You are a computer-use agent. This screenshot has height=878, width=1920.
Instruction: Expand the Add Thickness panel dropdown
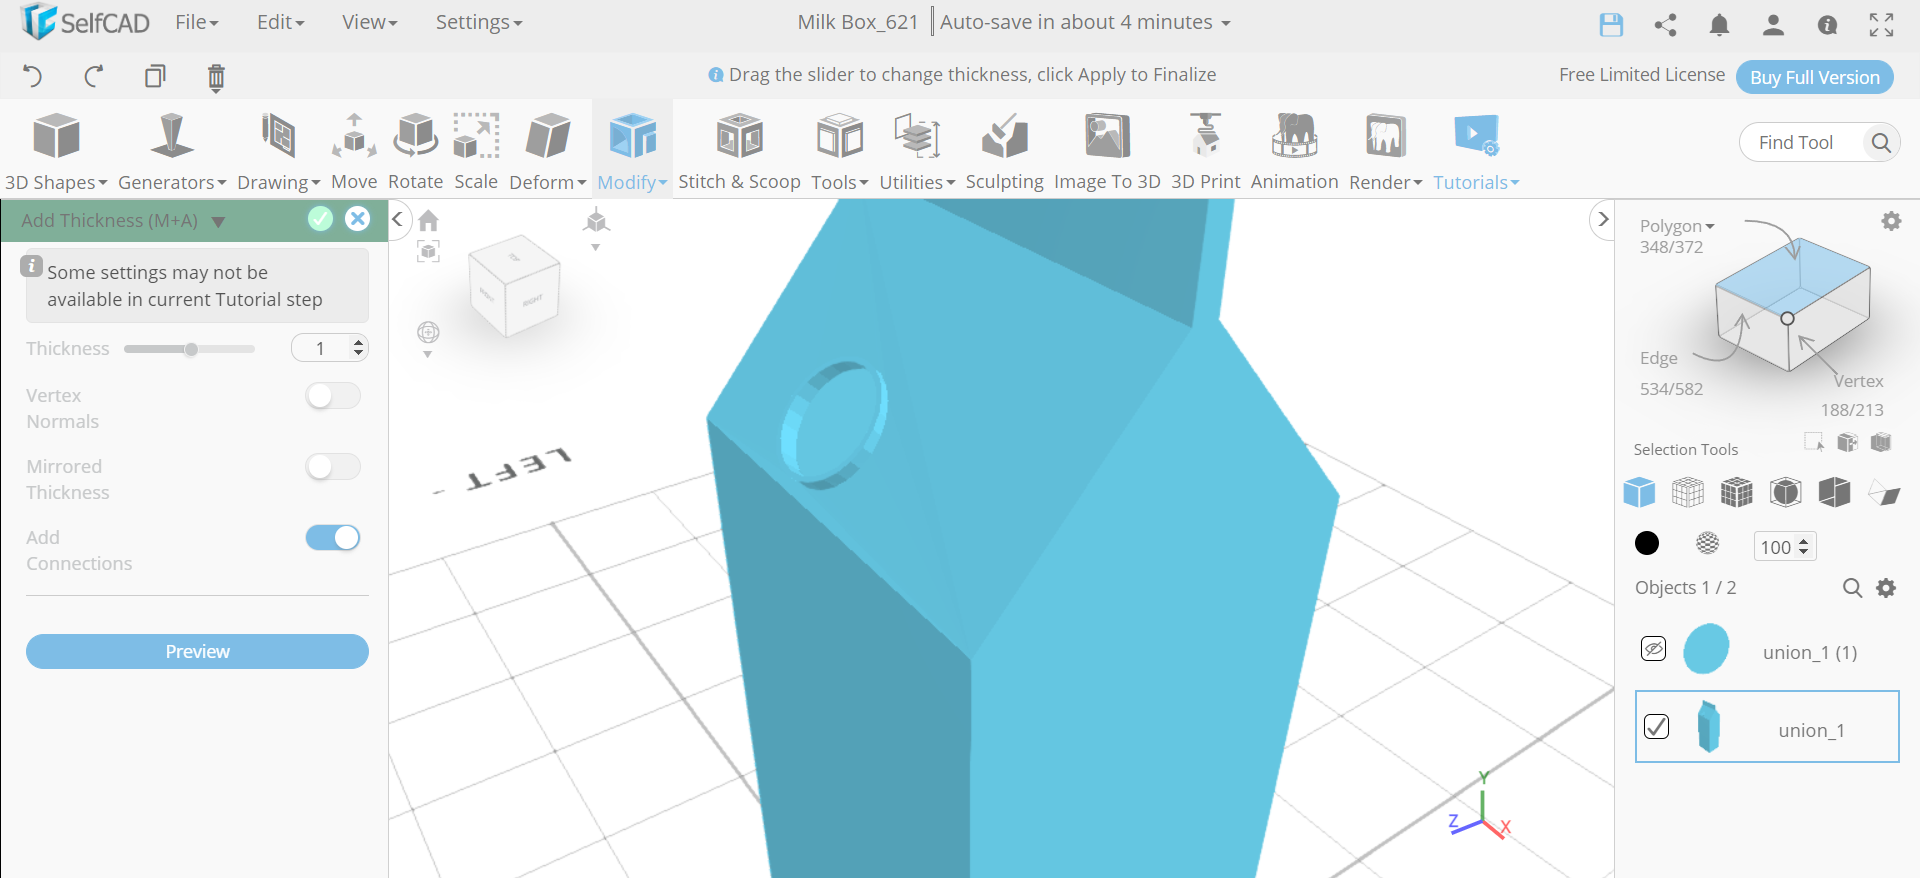[219, 222]
